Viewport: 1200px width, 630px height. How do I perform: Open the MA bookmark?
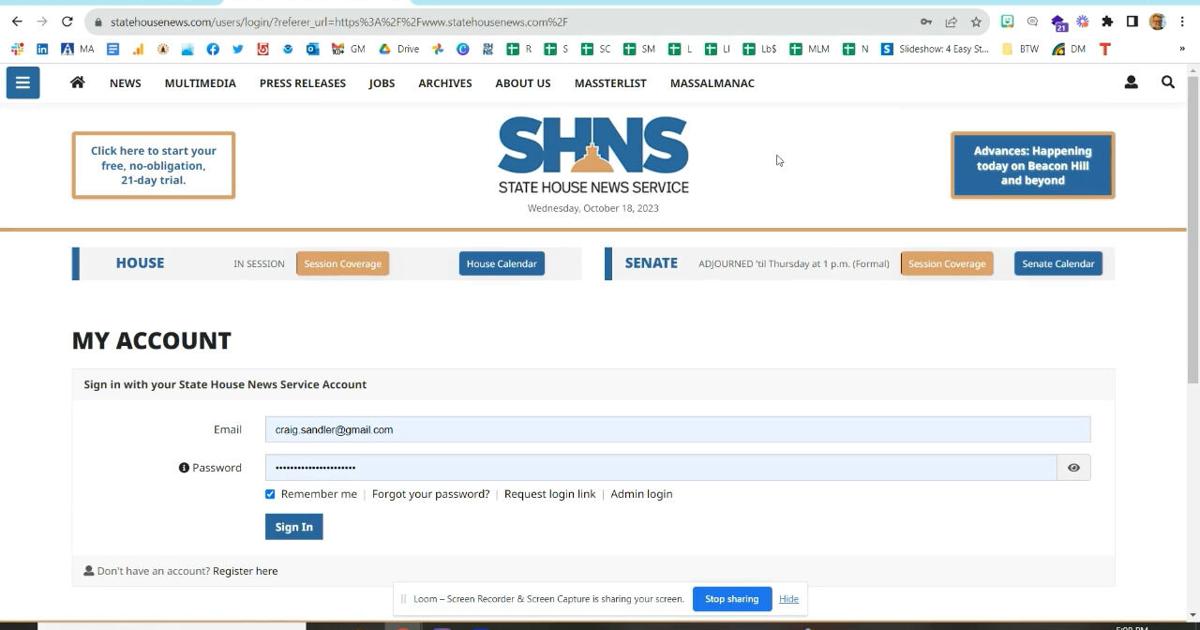click(77, 49)
